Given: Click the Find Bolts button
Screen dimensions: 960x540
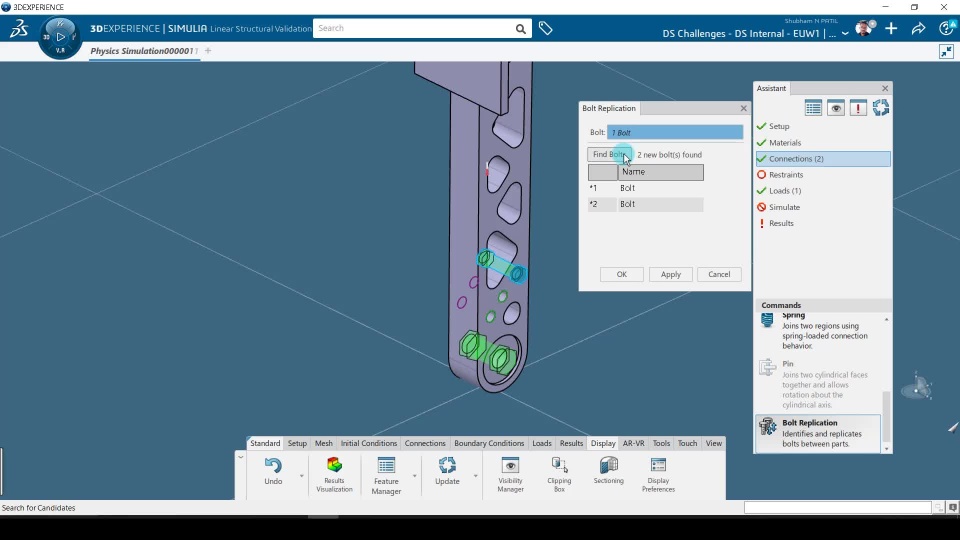Looking at the screenshot, I should (x=609, y=154).
